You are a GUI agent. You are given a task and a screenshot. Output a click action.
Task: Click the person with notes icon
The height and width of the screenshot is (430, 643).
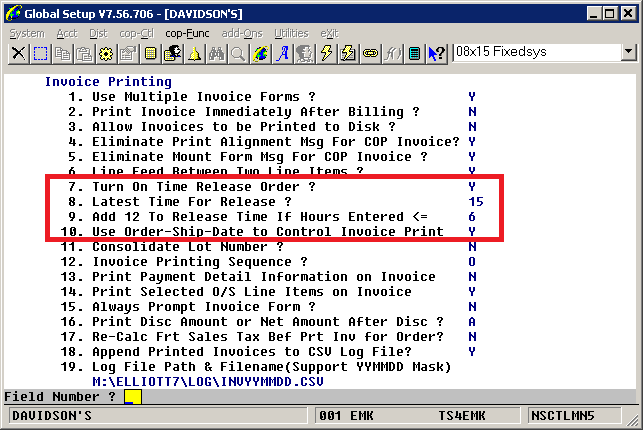(172, 54)
